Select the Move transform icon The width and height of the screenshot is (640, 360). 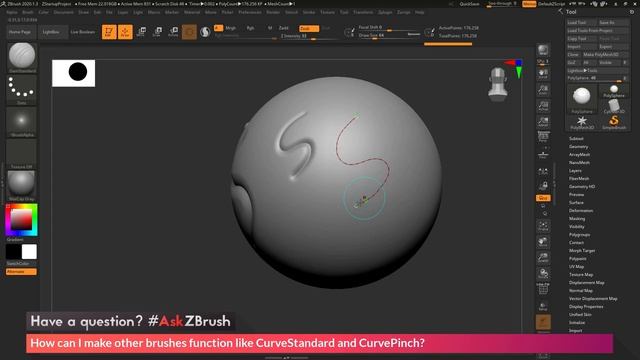click(141, 32)
